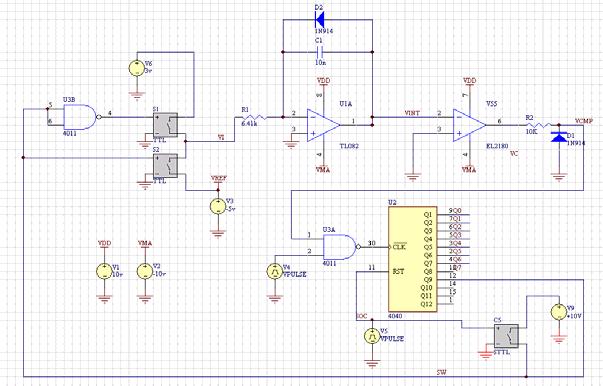The height and width of the screenshot is (386, 603).
Task: Select the V2 -10v voltage source
Action: [x=145, y=271]
